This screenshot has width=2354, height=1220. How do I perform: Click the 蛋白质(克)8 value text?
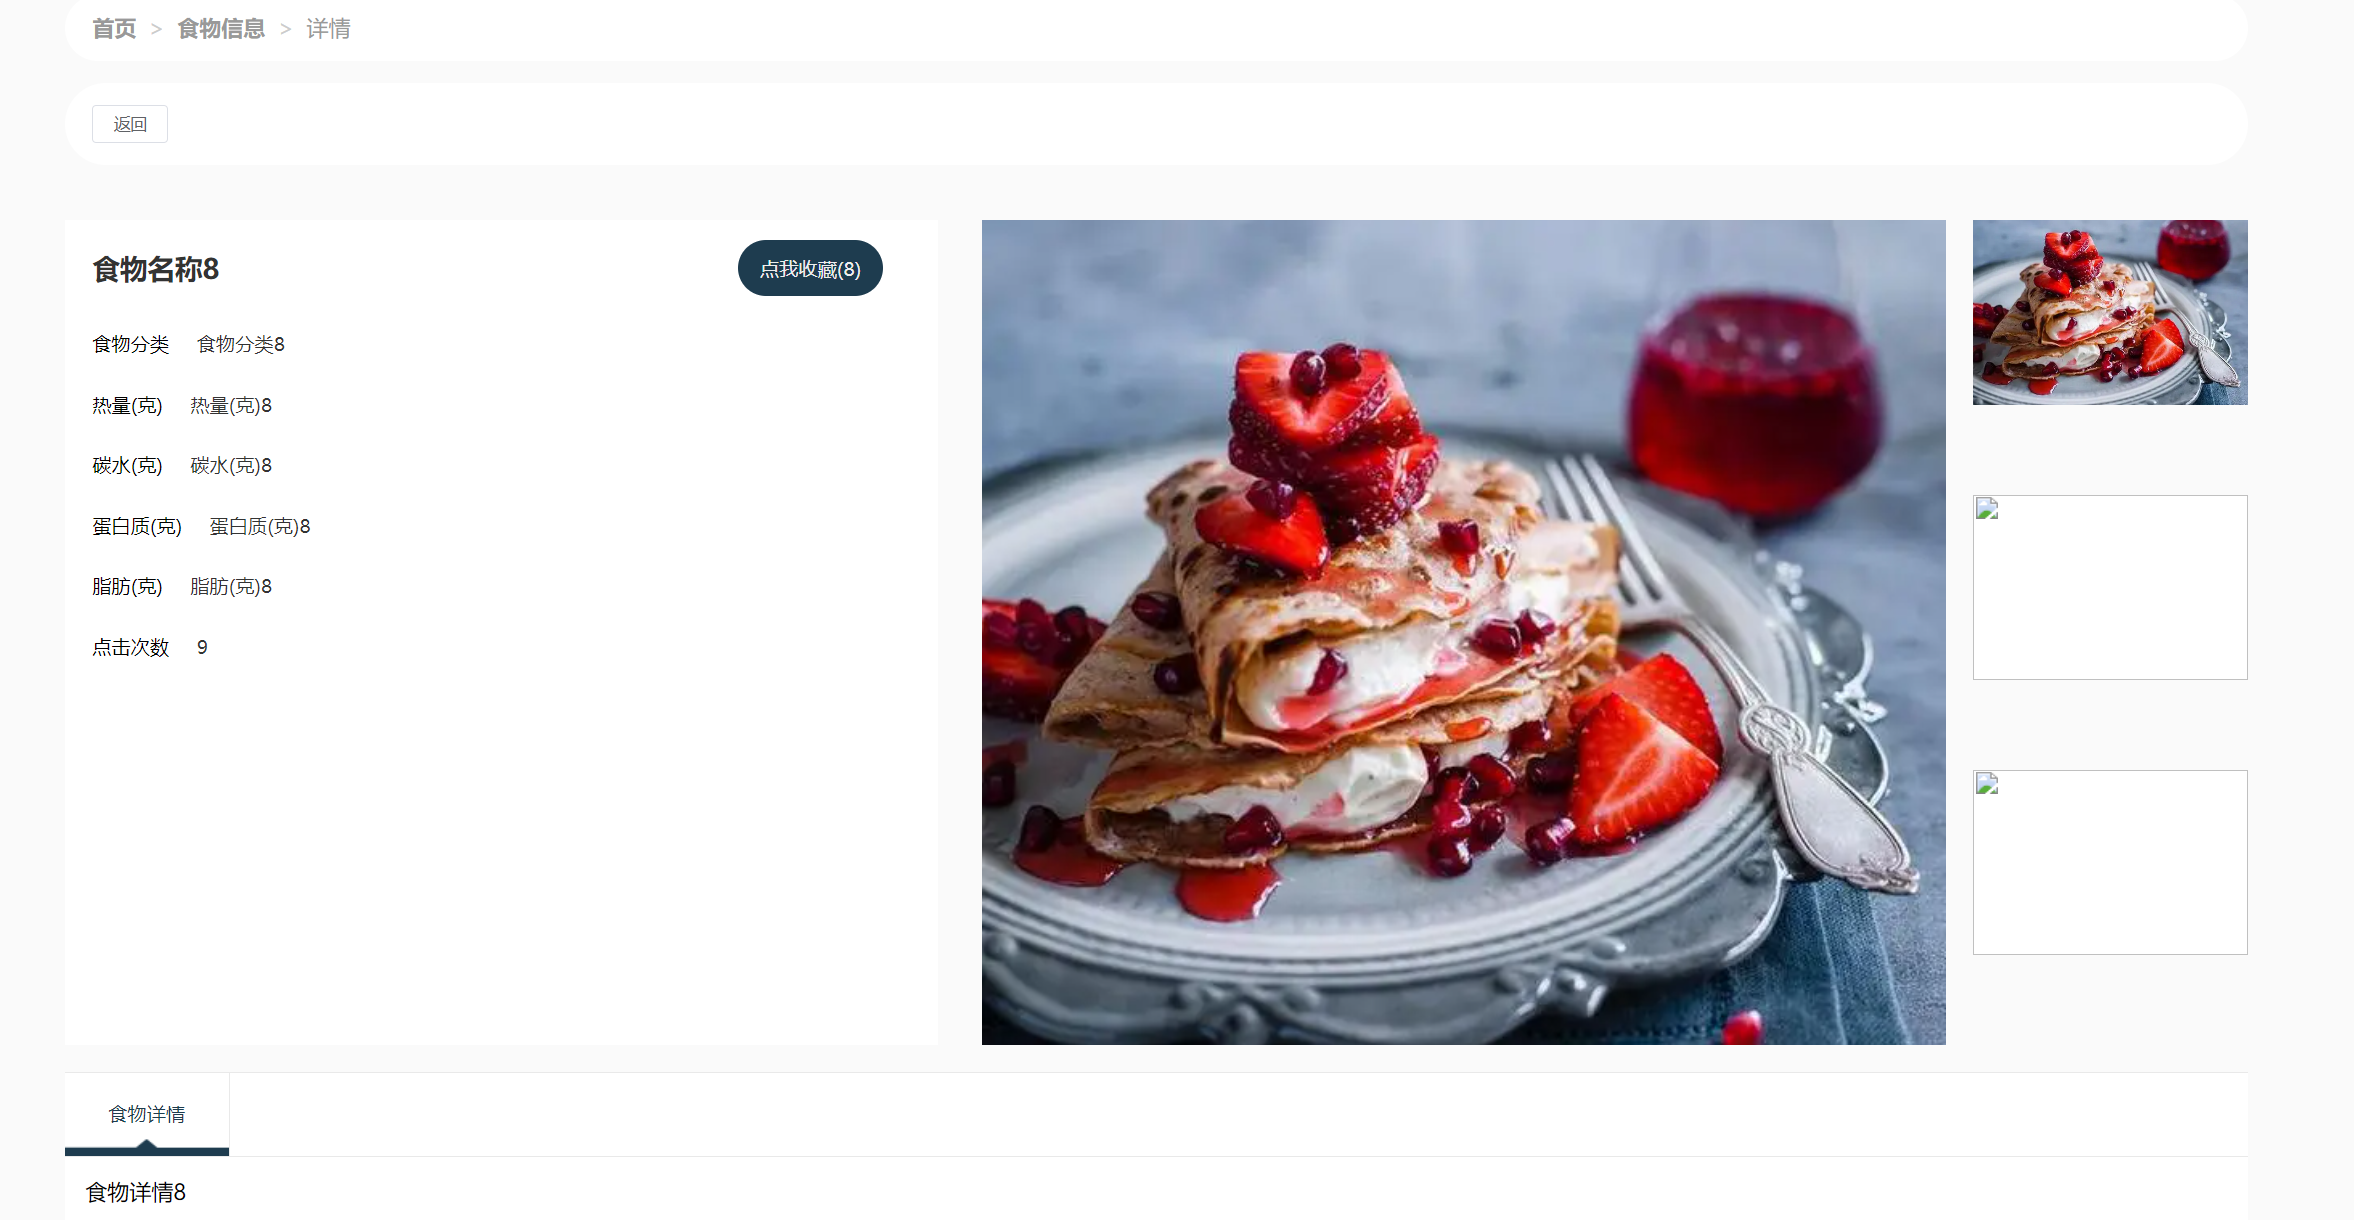(260, 526)
